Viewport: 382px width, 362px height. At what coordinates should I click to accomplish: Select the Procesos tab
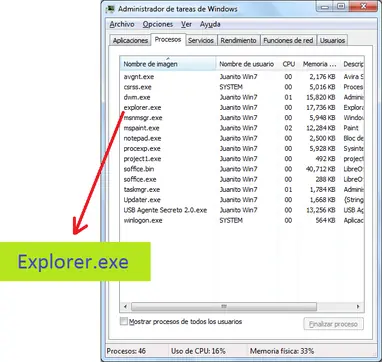point(168,39)
